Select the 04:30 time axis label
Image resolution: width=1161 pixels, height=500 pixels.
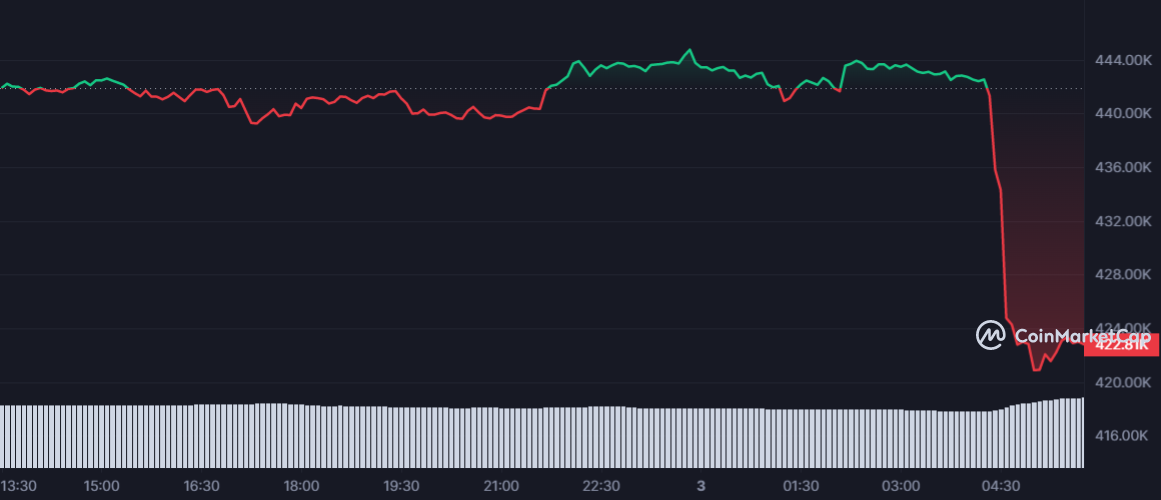1001,486
